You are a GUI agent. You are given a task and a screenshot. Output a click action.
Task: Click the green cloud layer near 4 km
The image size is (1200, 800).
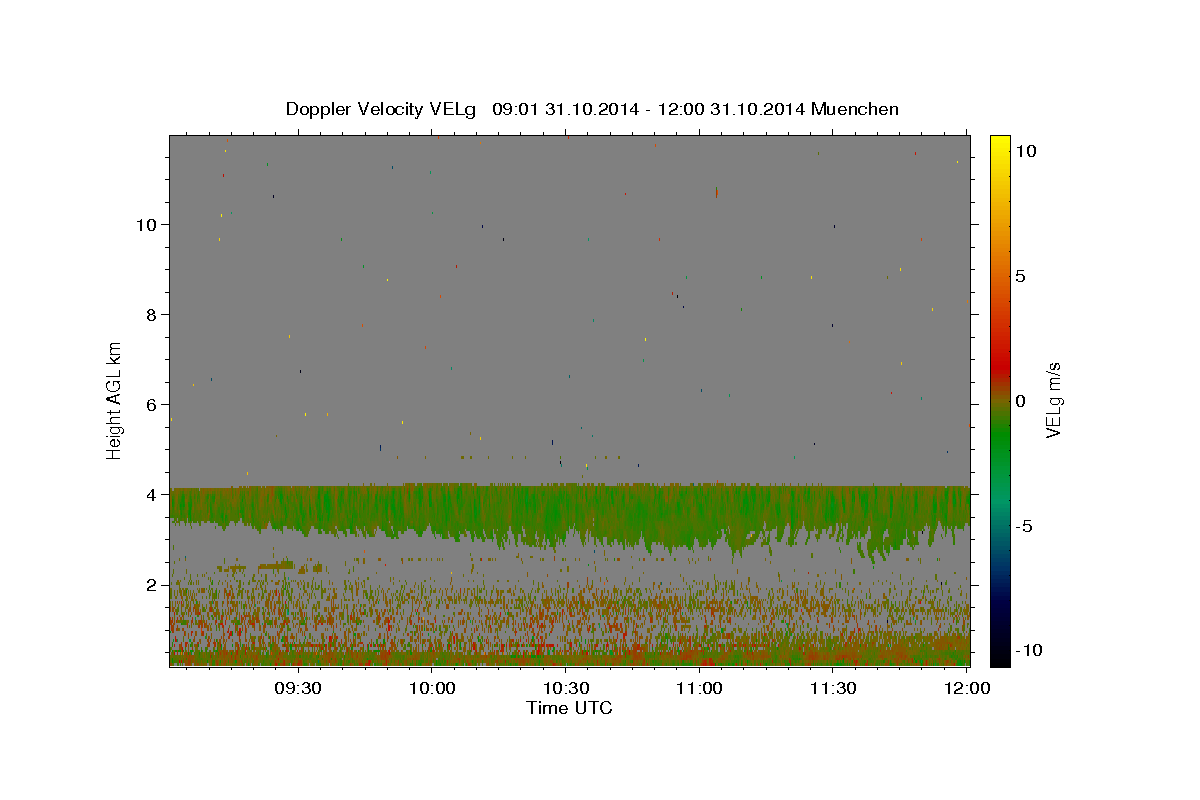(x=568, y=512)
